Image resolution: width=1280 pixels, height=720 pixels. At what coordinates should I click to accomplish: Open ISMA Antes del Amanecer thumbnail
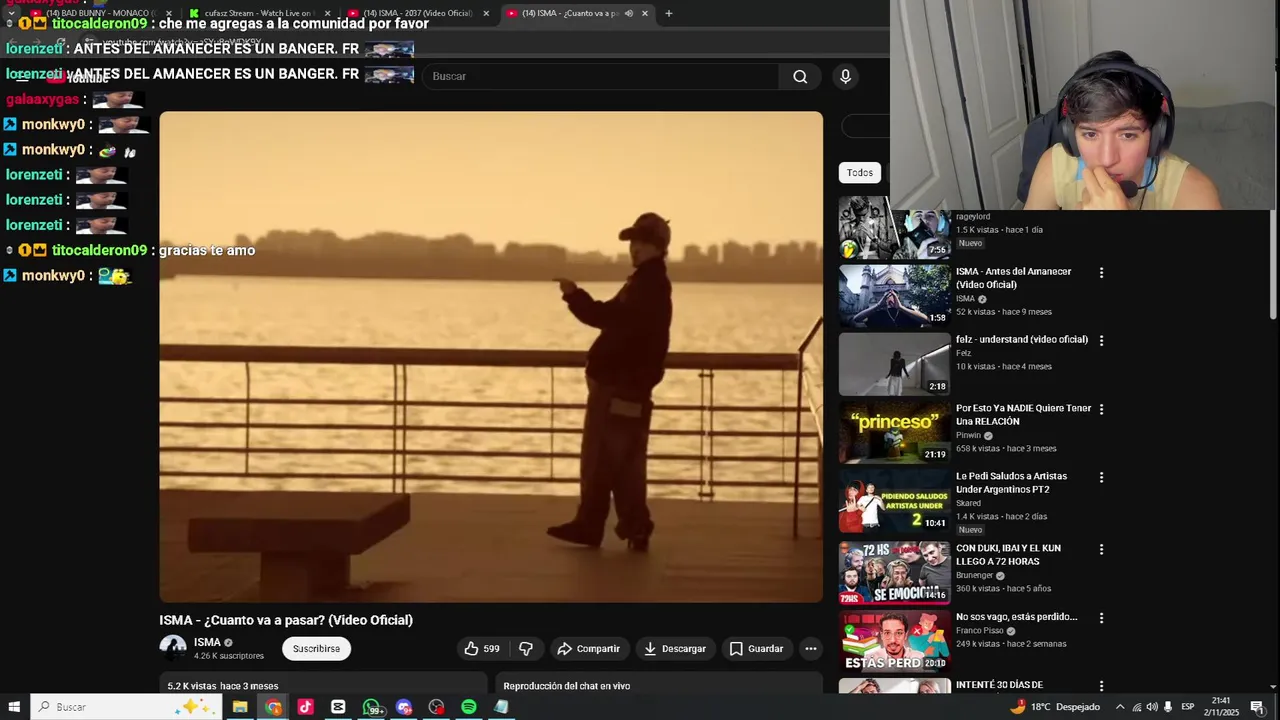coord(894,295)
